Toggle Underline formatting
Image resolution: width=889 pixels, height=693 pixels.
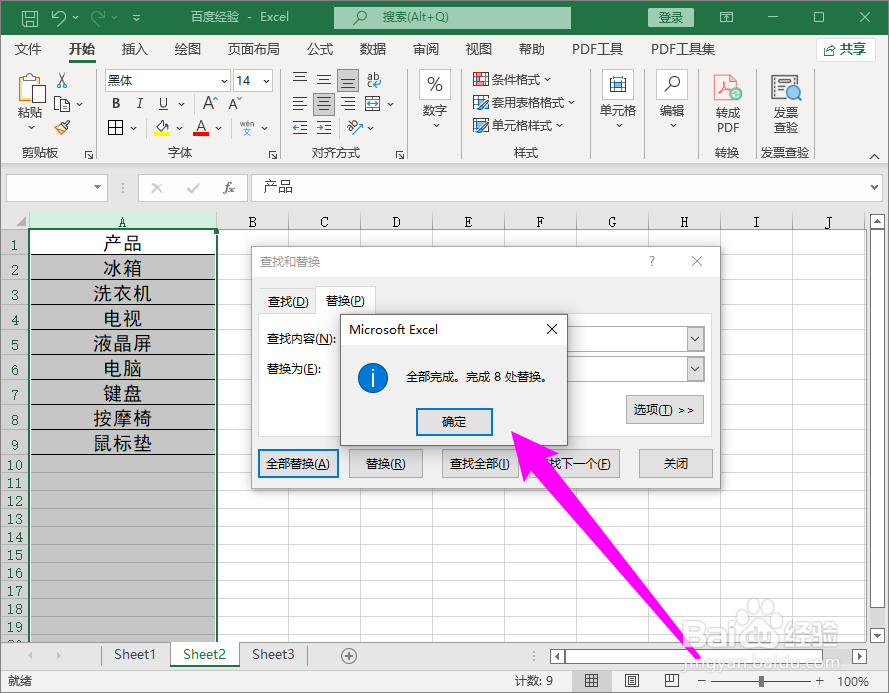[x=163, y=103]
